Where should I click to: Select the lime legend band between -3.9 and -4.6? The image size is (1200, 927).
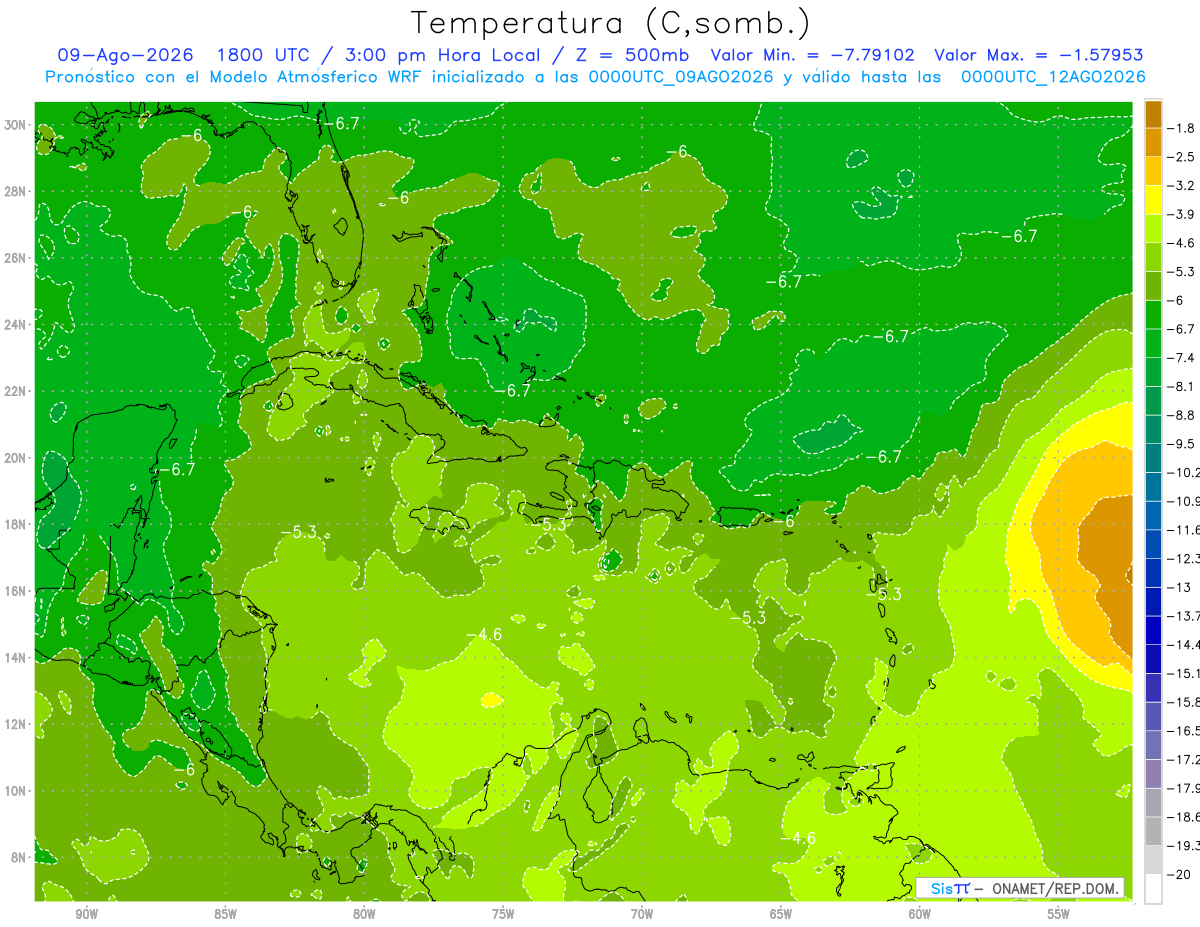pos(1153,229)
